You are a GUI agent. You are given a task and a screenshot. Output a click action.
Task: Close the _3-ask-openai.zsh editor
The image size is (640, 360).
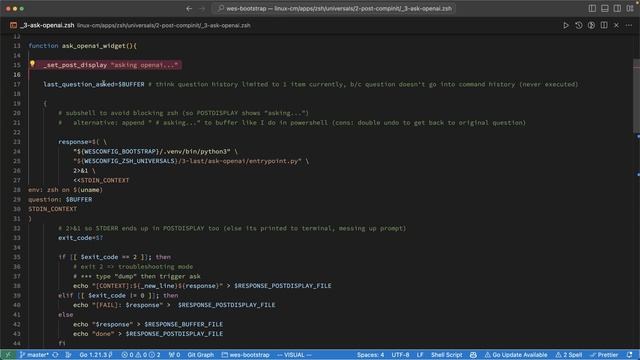click(x=616, y=25)
